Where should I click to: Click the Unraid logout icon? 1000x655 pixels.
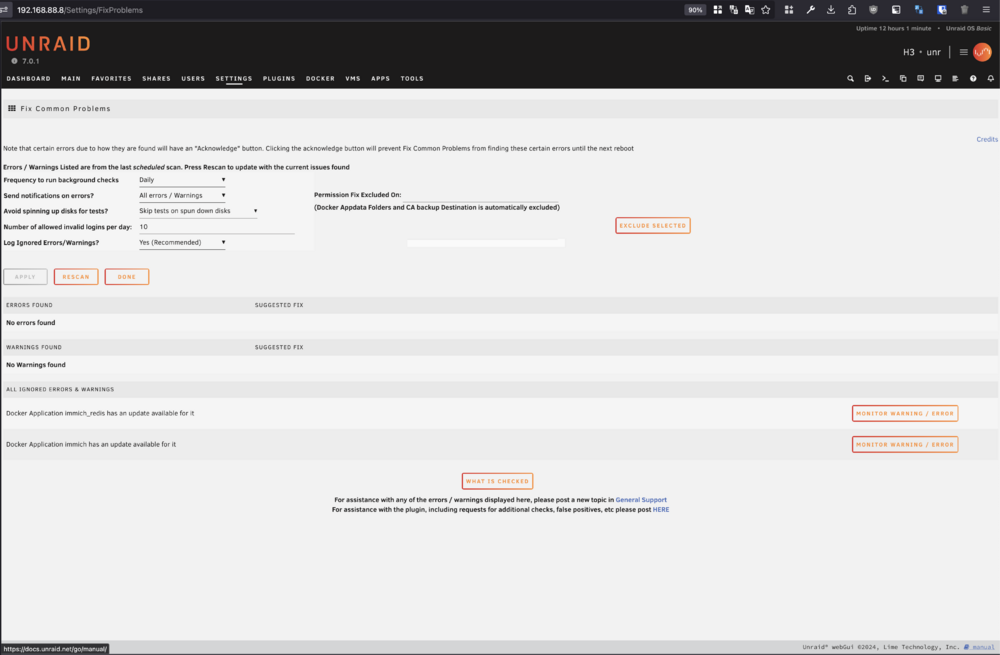(x=867, y=78)
